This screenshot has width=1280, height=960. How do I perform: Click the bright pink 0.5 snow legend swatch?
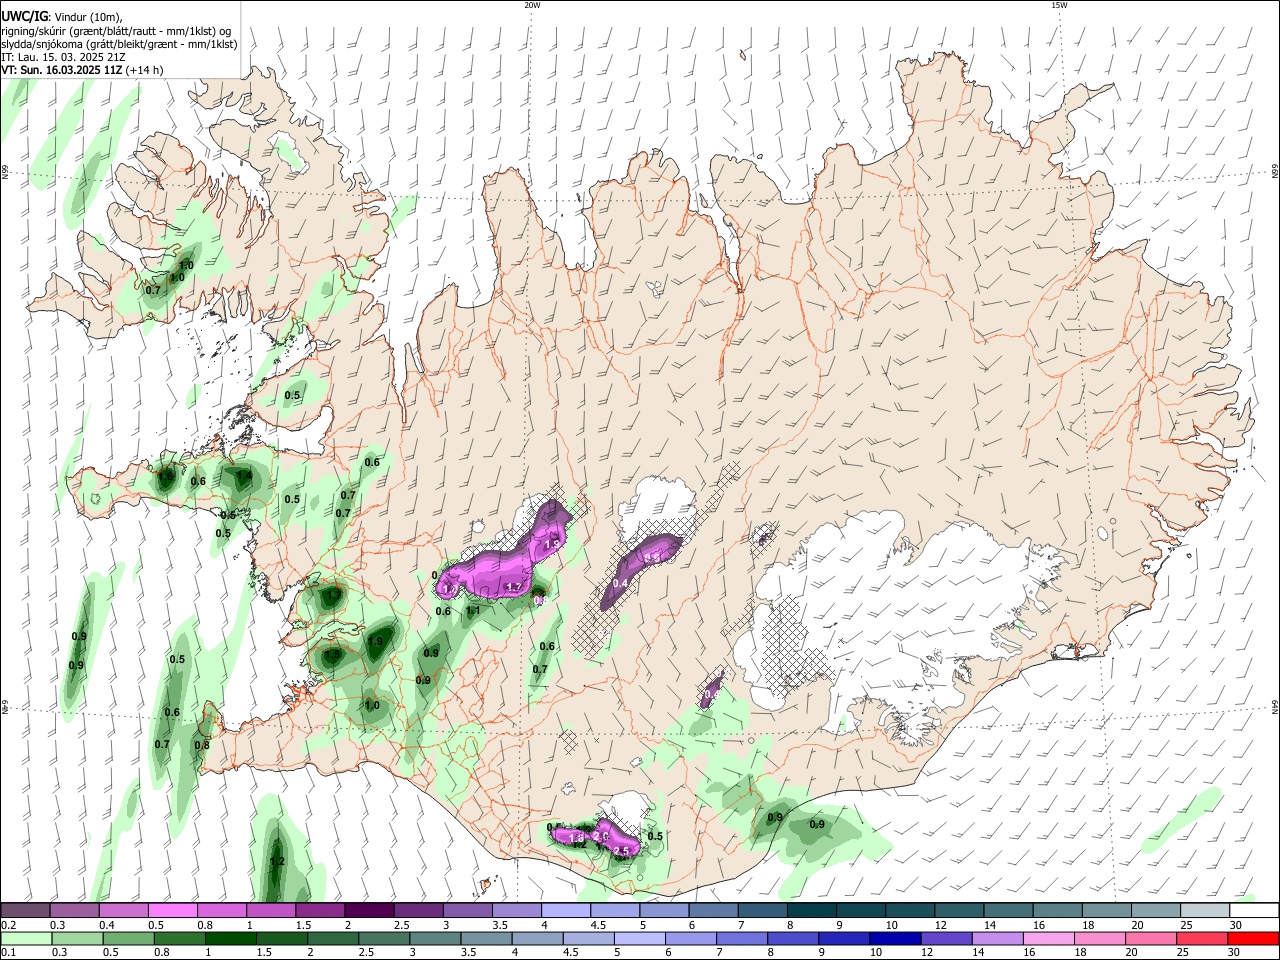tap(173, 910)
